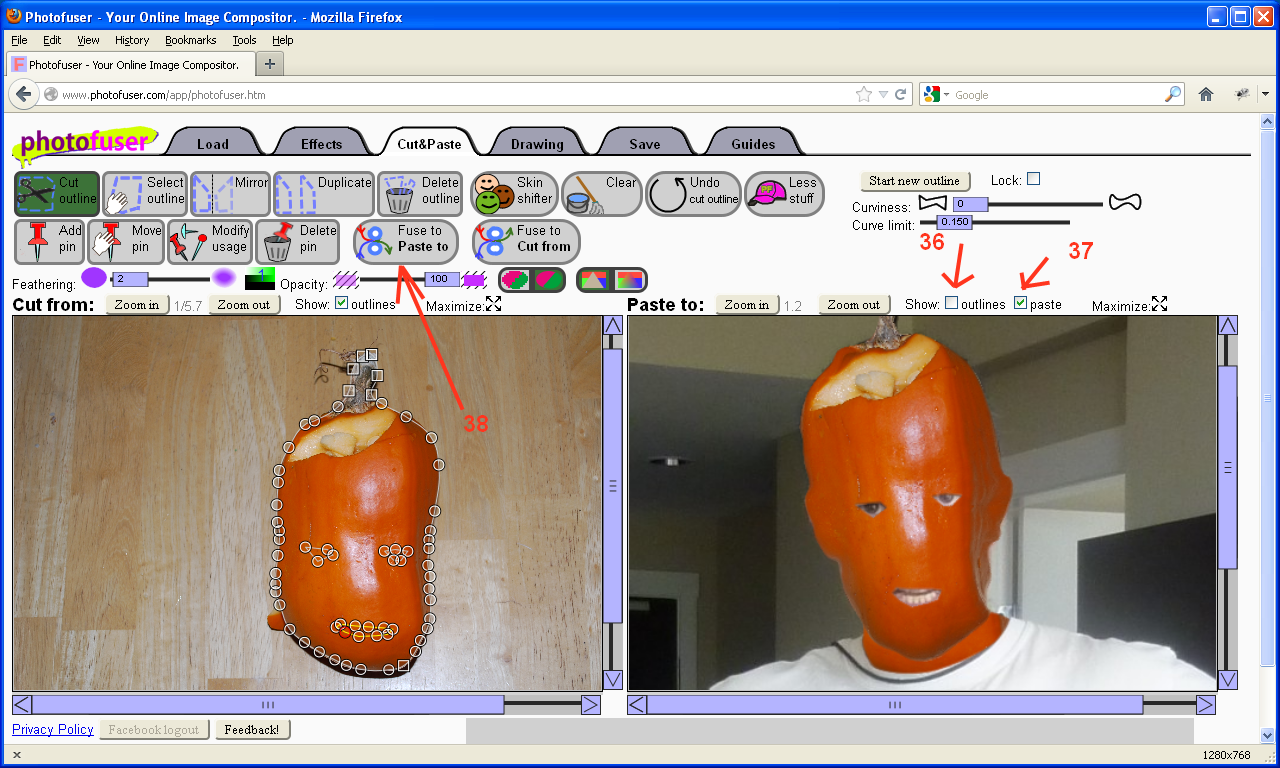Select the Cut outline scissors tool
1280x768 pixels.
tap(57, 194)
